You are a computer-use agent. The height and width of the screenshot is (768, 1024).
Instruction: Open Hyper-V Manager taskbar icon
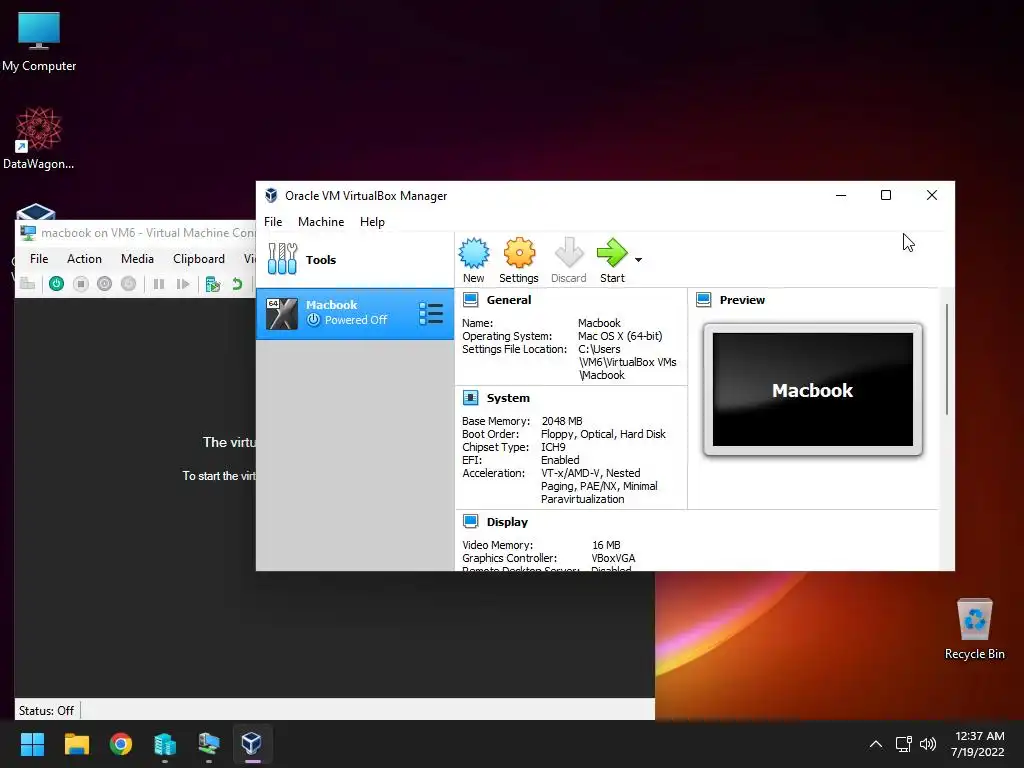click(165, 744)
